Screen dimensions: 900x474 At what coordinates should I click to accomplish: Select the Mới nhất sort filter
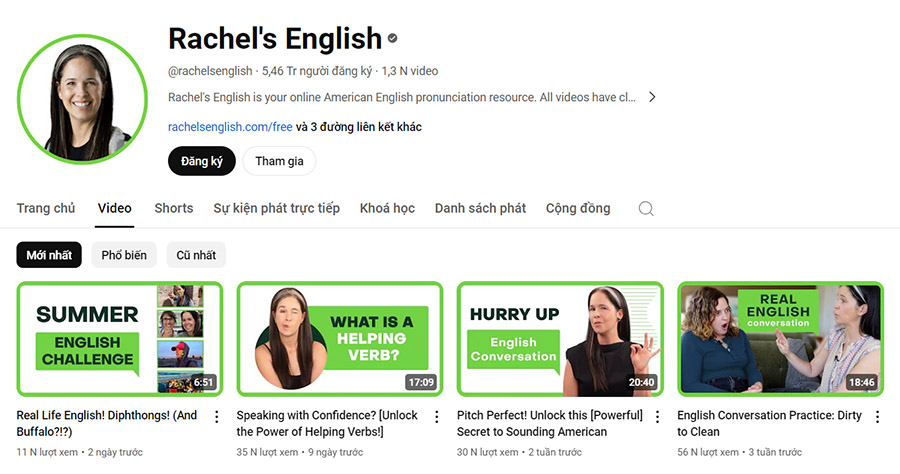pos(49,255)
